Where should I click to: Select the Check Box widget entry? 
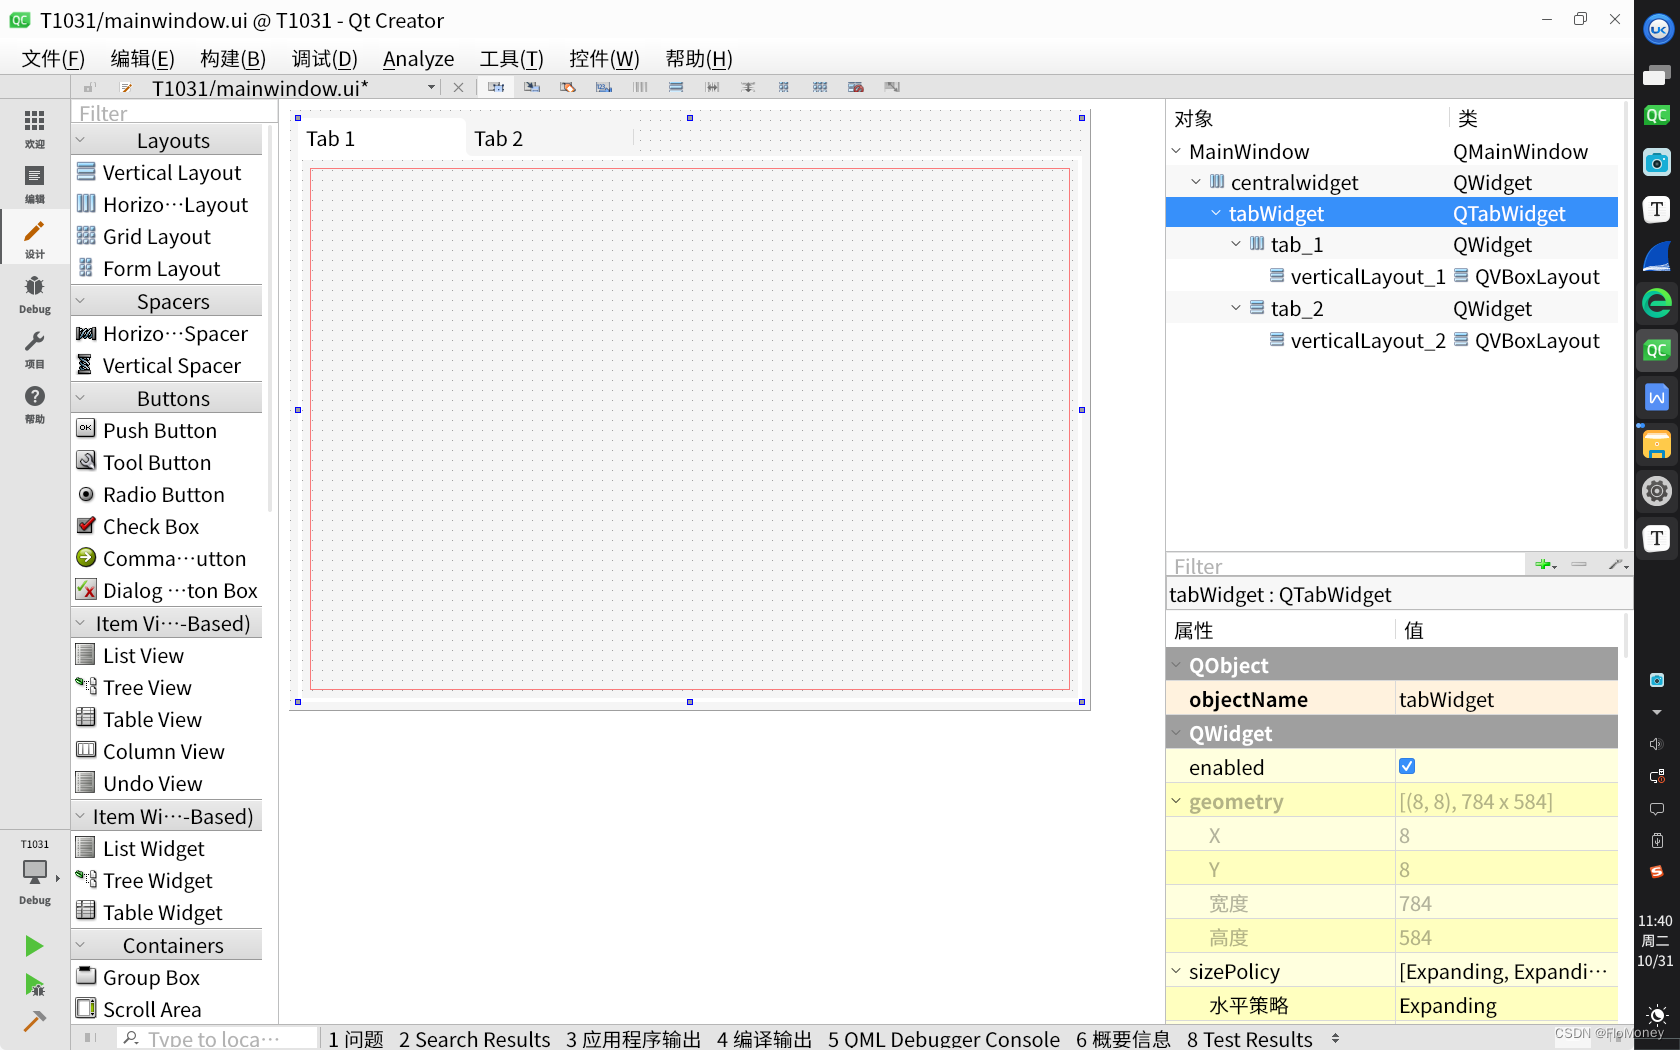pos(151,526)
